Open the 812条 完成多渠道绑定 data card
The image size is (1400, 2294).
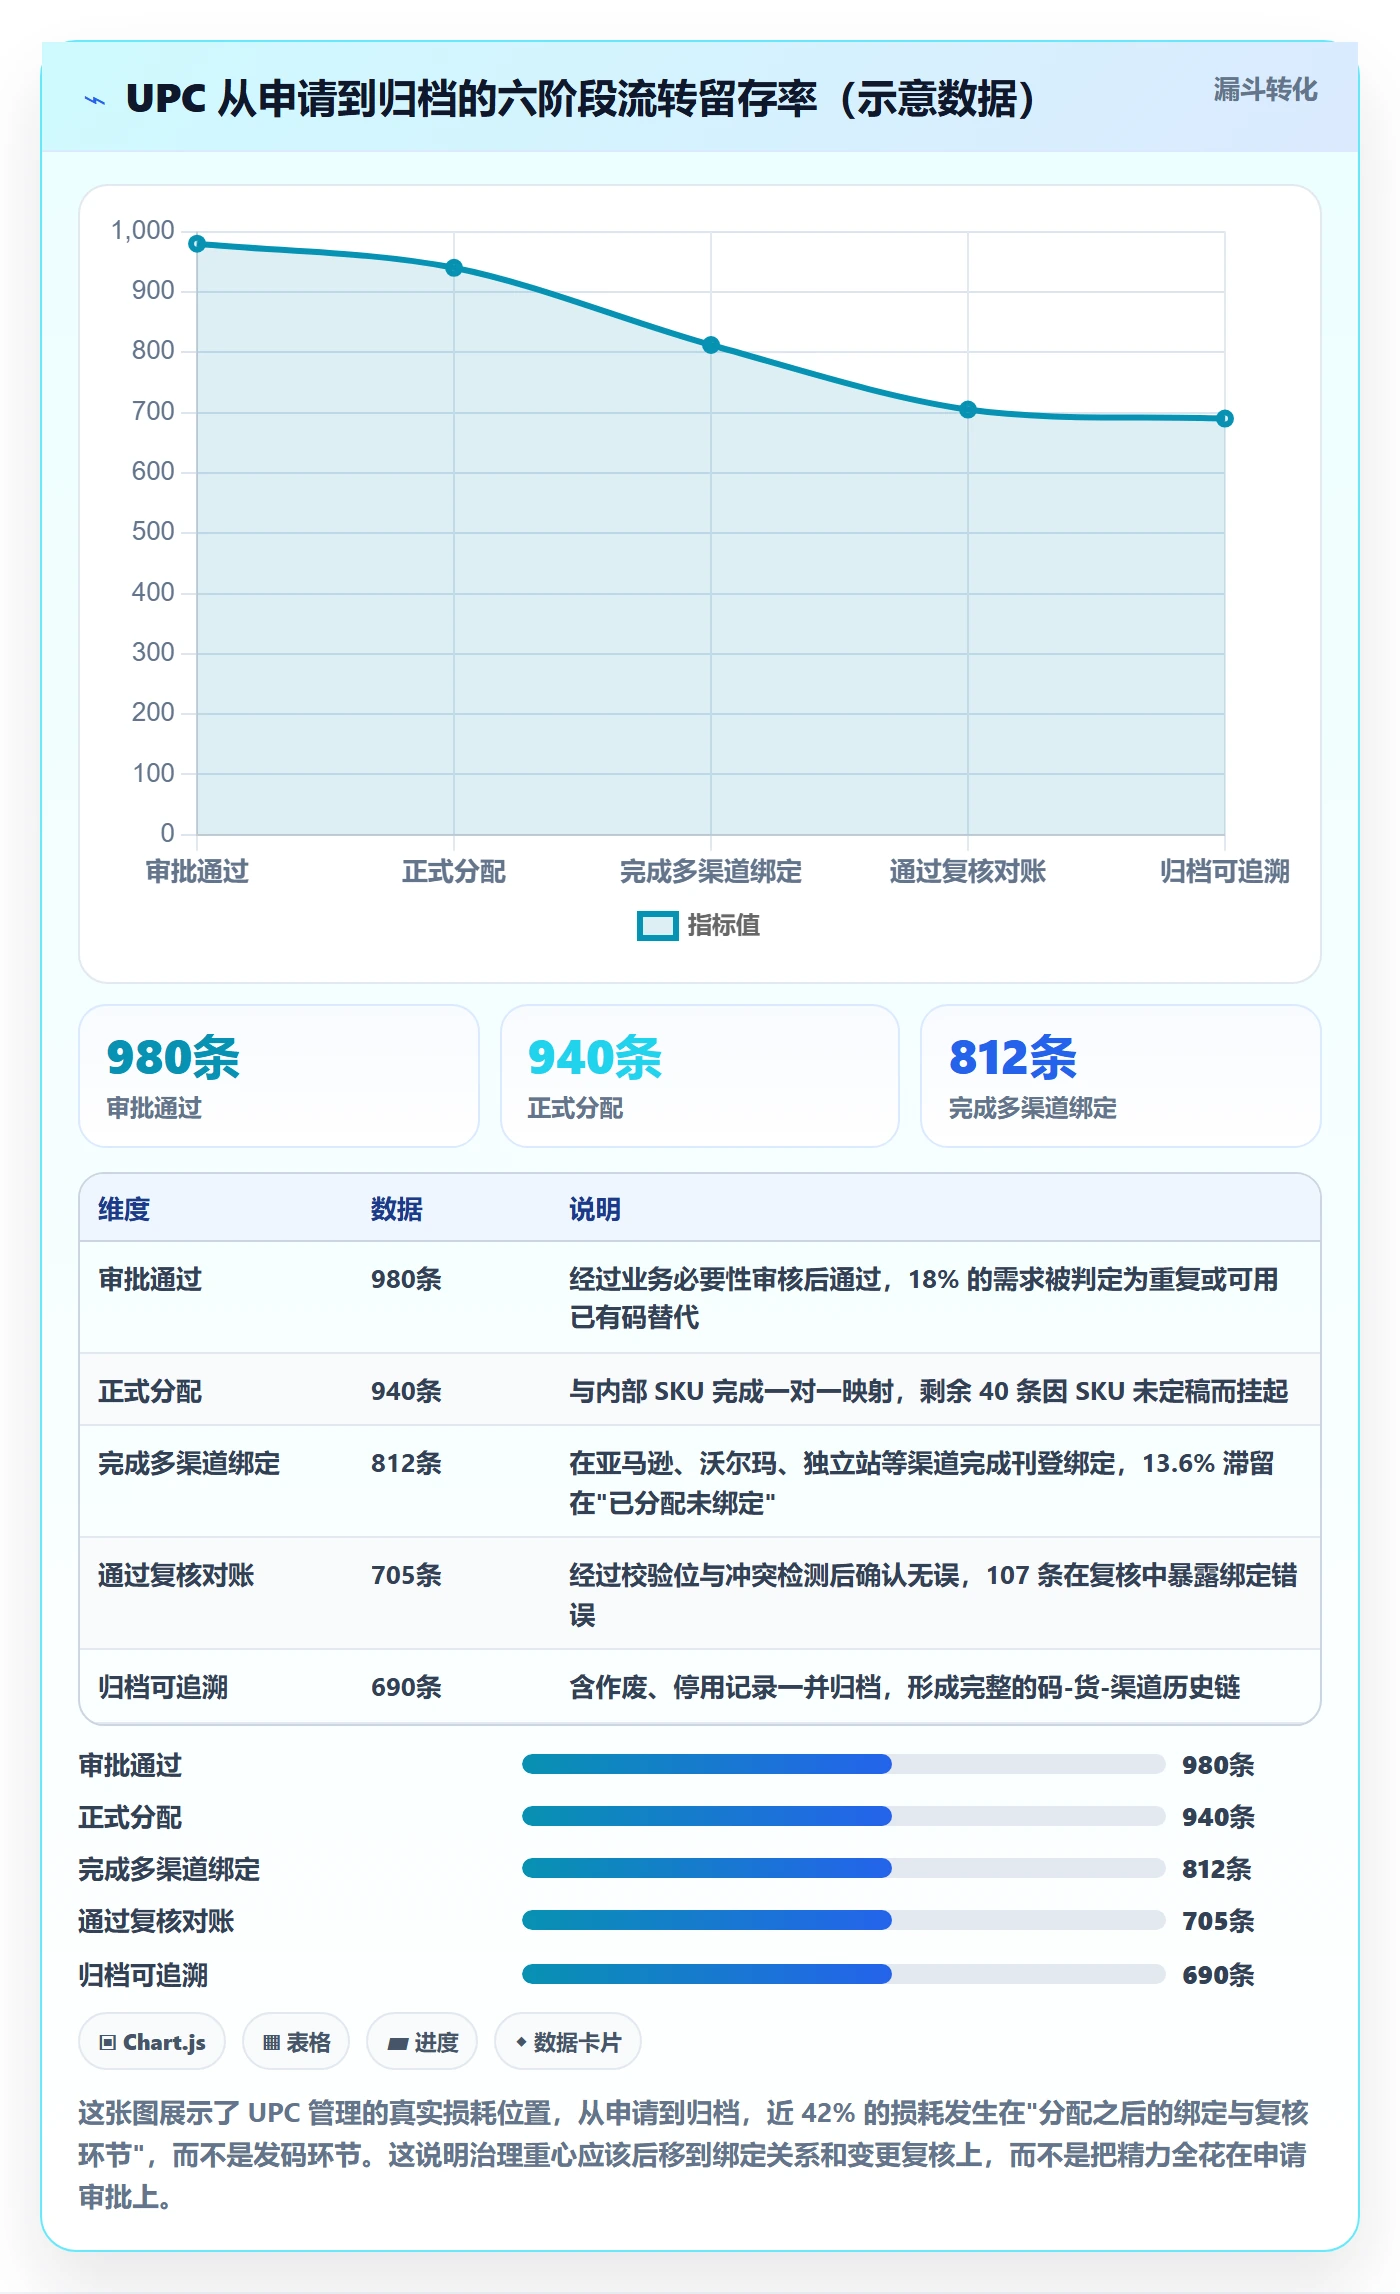[x=1121, y=1076]
